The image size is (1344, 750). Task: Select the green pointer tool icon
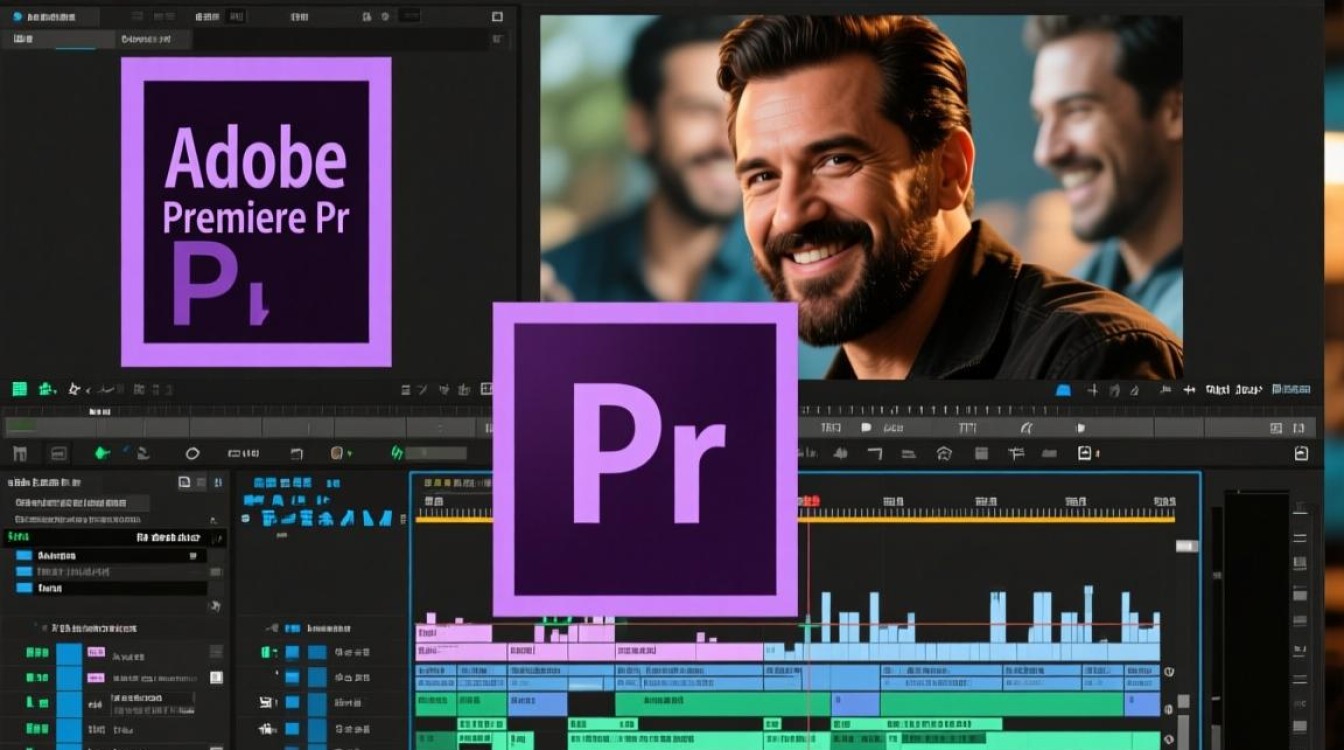pyautogui.click(x=101, y=453)
